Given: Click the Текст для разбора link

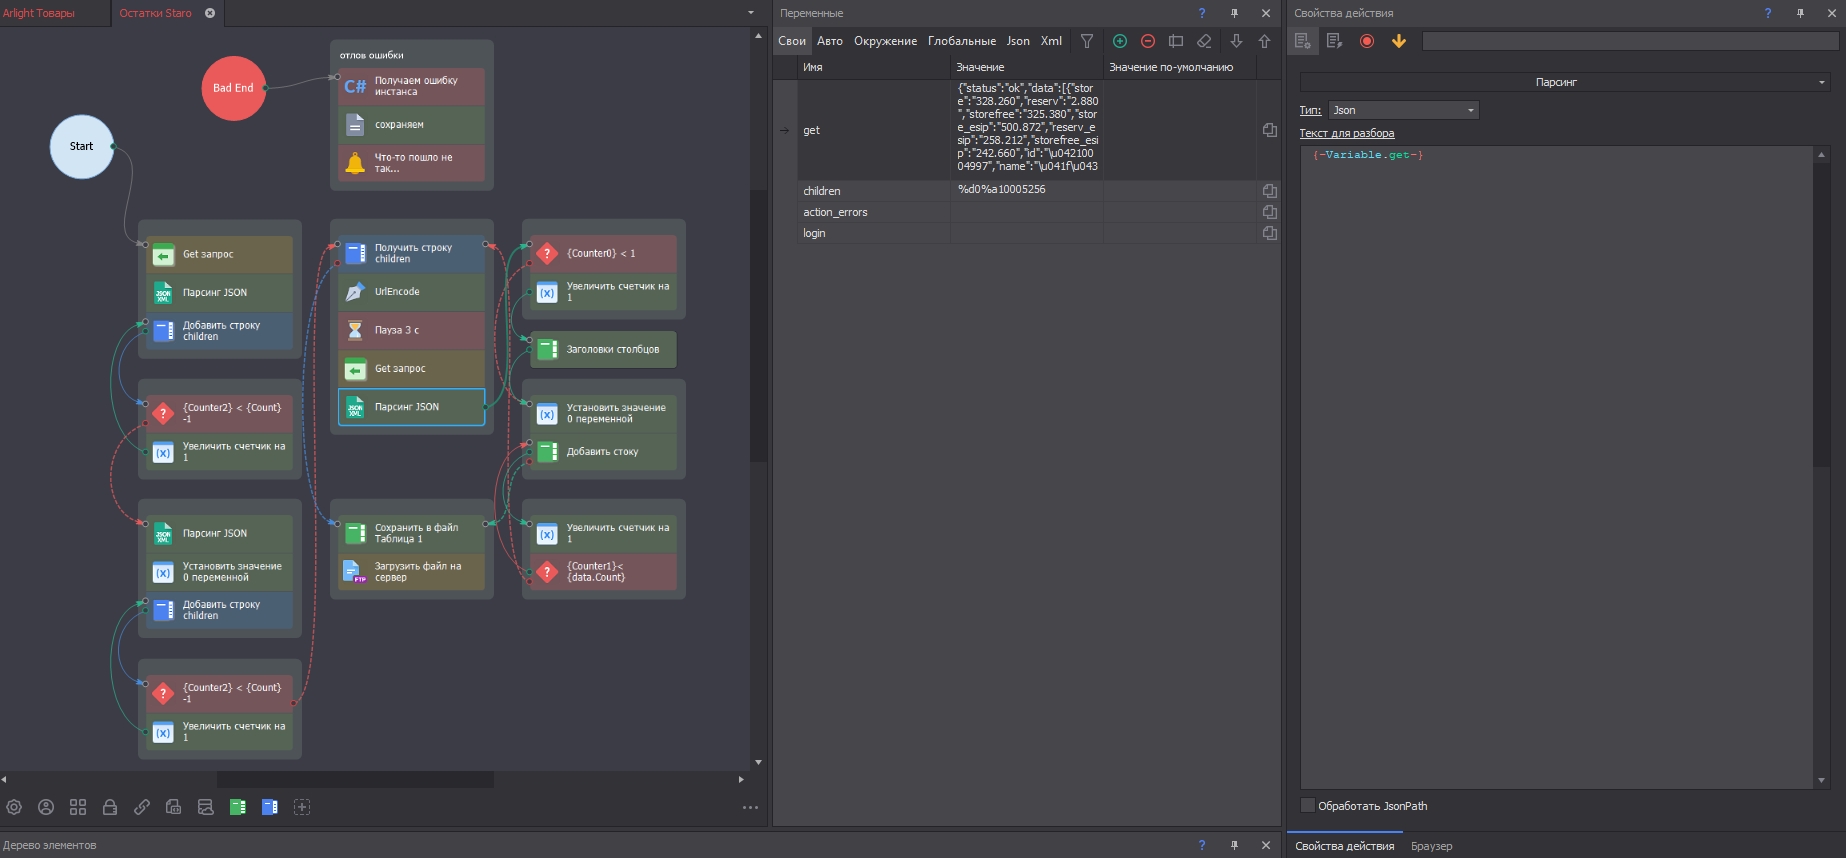Looking at the screenshot, I should pyautogui.click(x=1346, y=133).
